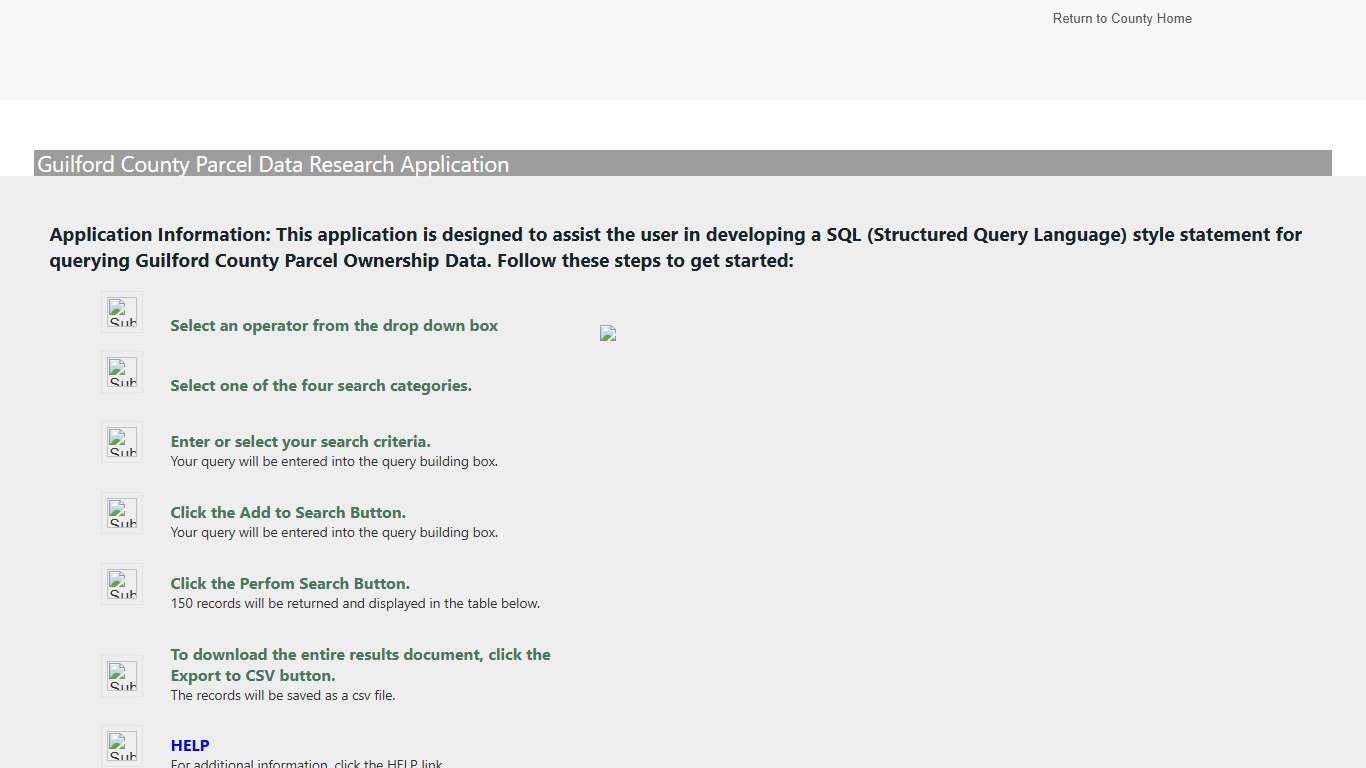1366x768 pixels.
Task: Click the 'Application Information' intro paragraph
Action: coord(676,248)
